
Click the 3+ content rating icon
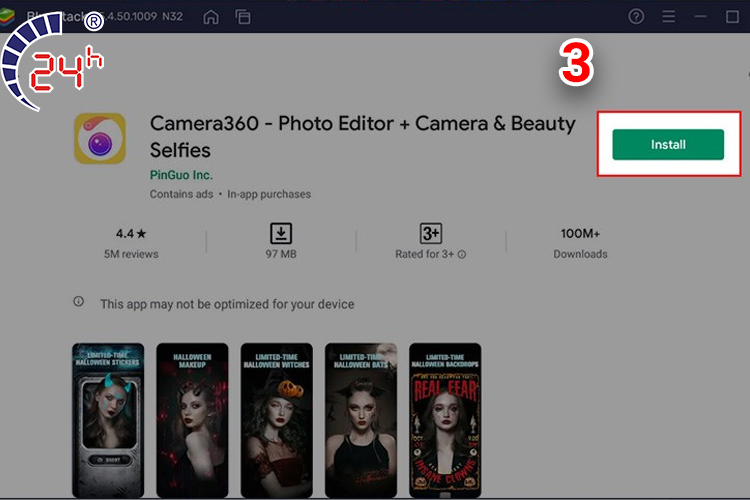pos(430,233)
